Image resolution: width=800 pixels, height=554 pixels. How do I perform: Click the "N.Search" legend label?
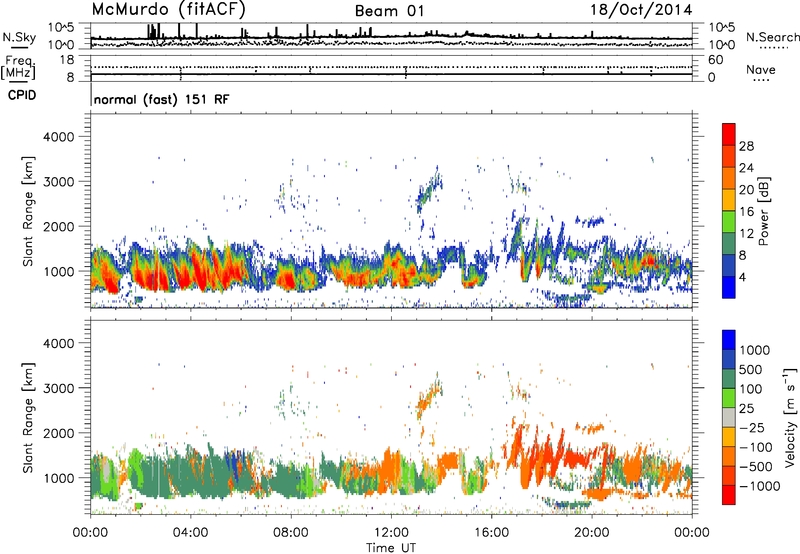click(772, 37)
